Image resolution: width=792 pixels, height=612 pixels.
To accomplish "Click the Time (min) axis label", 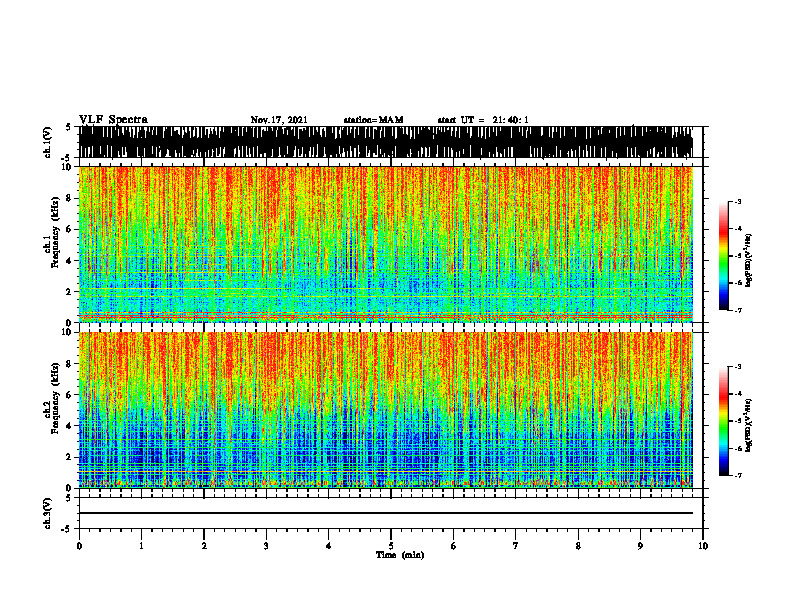I will [x=400, y=555].
